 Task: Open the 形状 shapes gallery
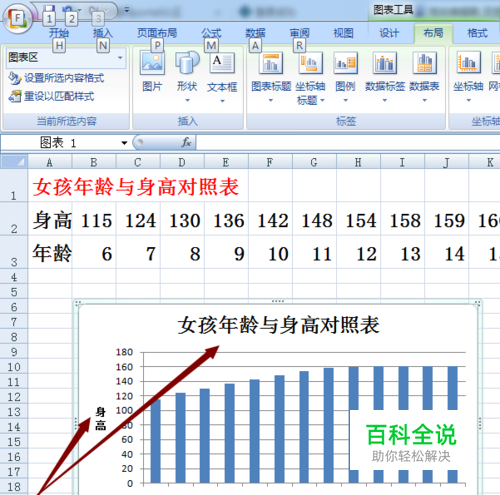point(187,71)
